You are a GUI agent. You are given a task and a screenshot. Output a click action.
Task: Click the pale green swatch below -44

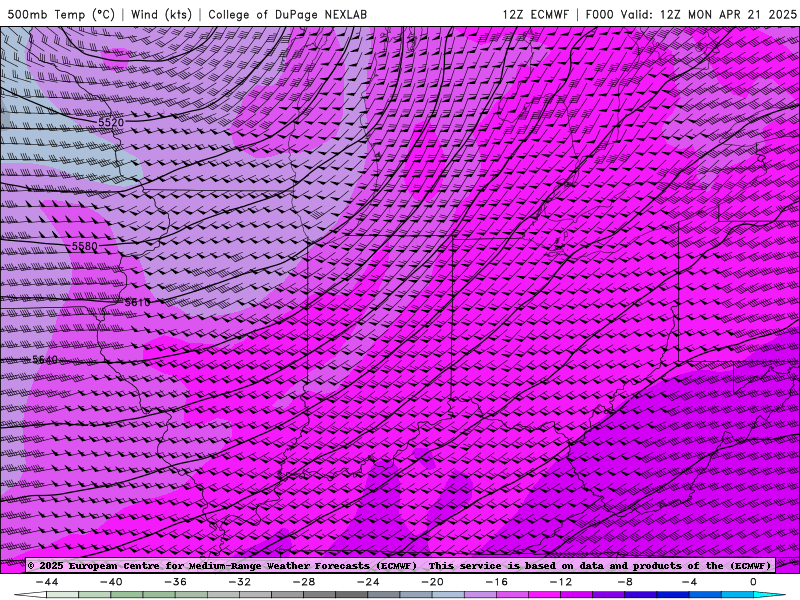[x=62, y=595]
